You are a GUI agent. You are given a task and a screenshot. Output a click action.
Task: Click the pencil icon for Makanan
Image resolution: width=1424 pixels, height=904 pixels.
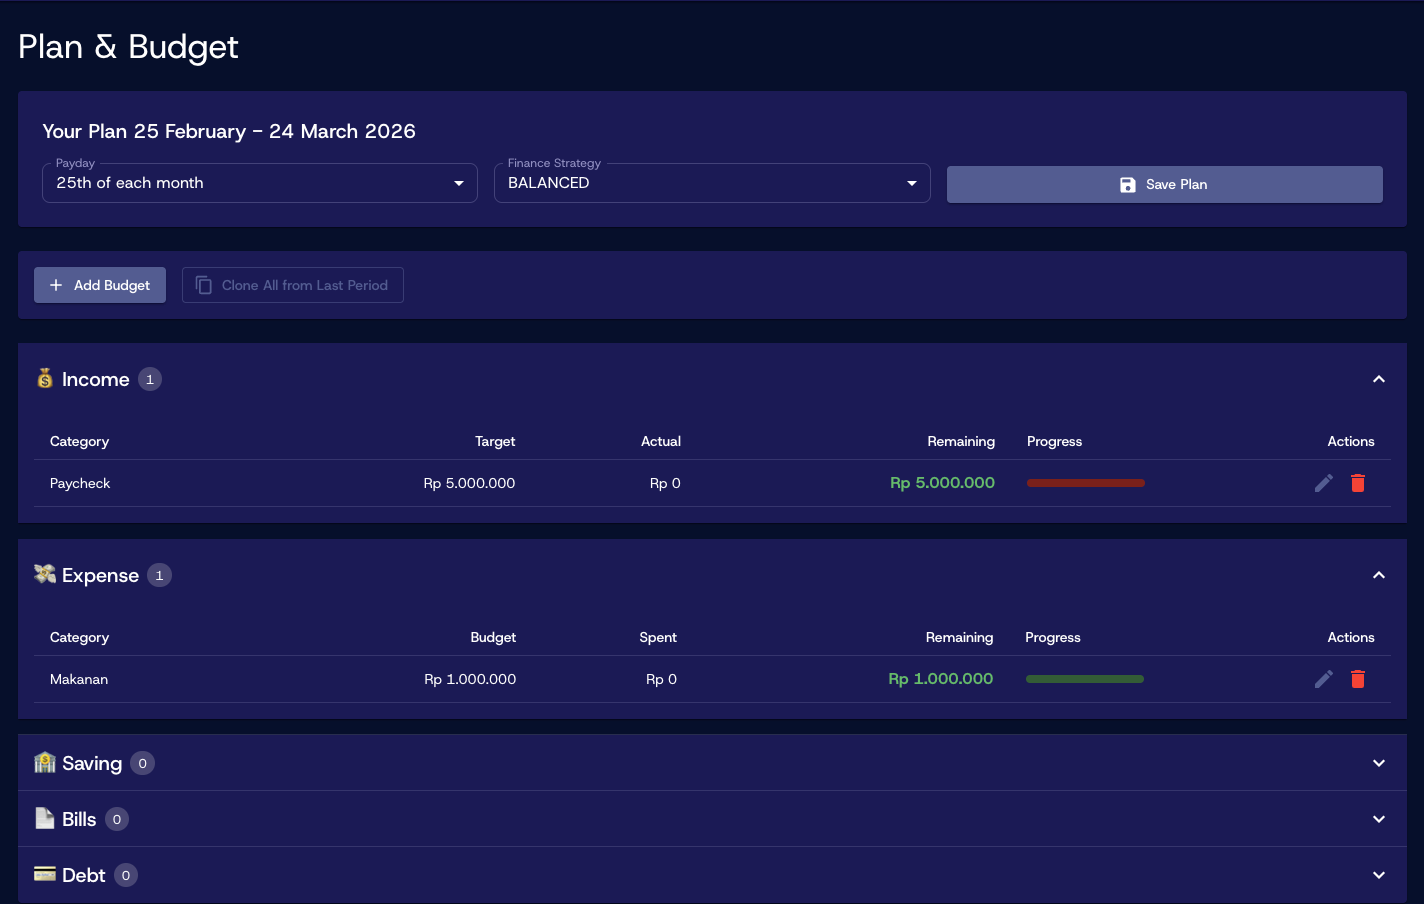[x=1323, y=679]
